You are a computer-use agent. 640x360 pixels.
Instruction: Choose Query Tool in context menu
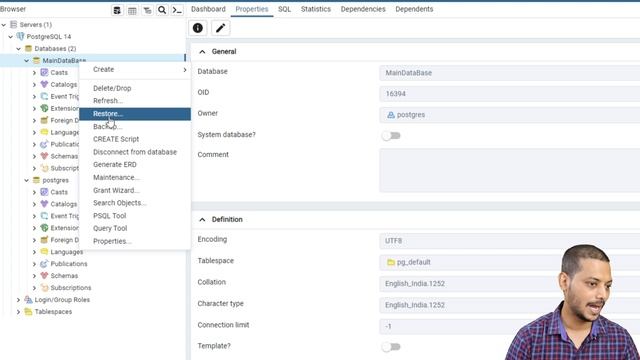pyautogui.click(x=135, y=228)
